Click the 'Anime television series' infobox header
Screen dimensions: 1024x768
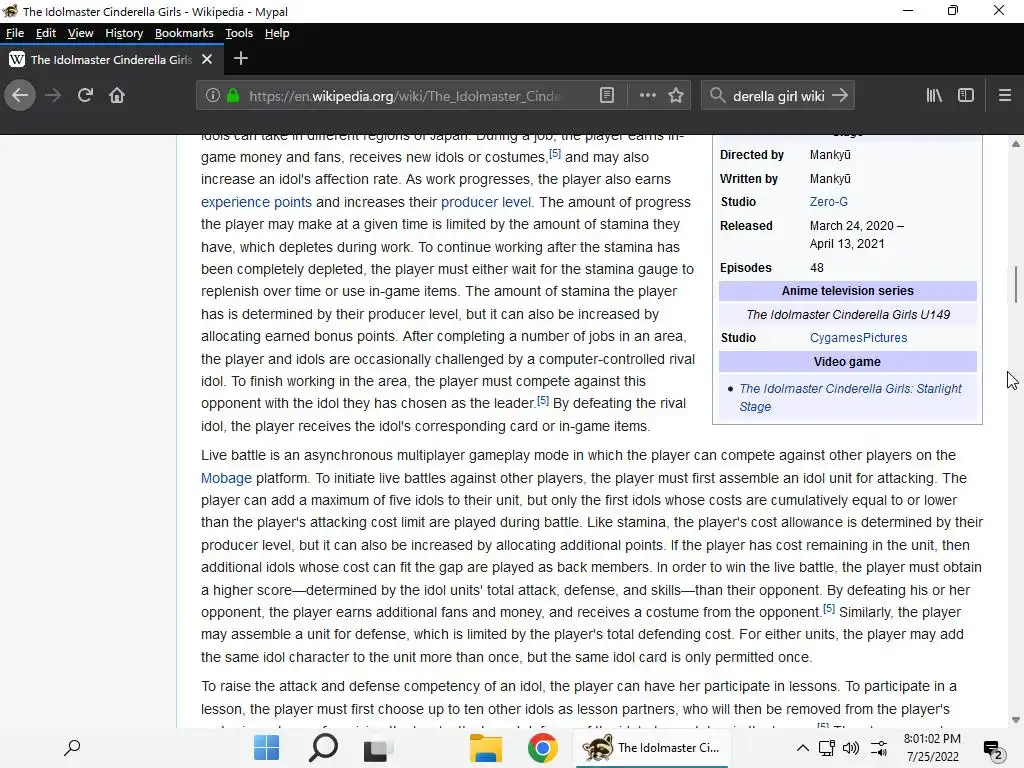point(848,291)
